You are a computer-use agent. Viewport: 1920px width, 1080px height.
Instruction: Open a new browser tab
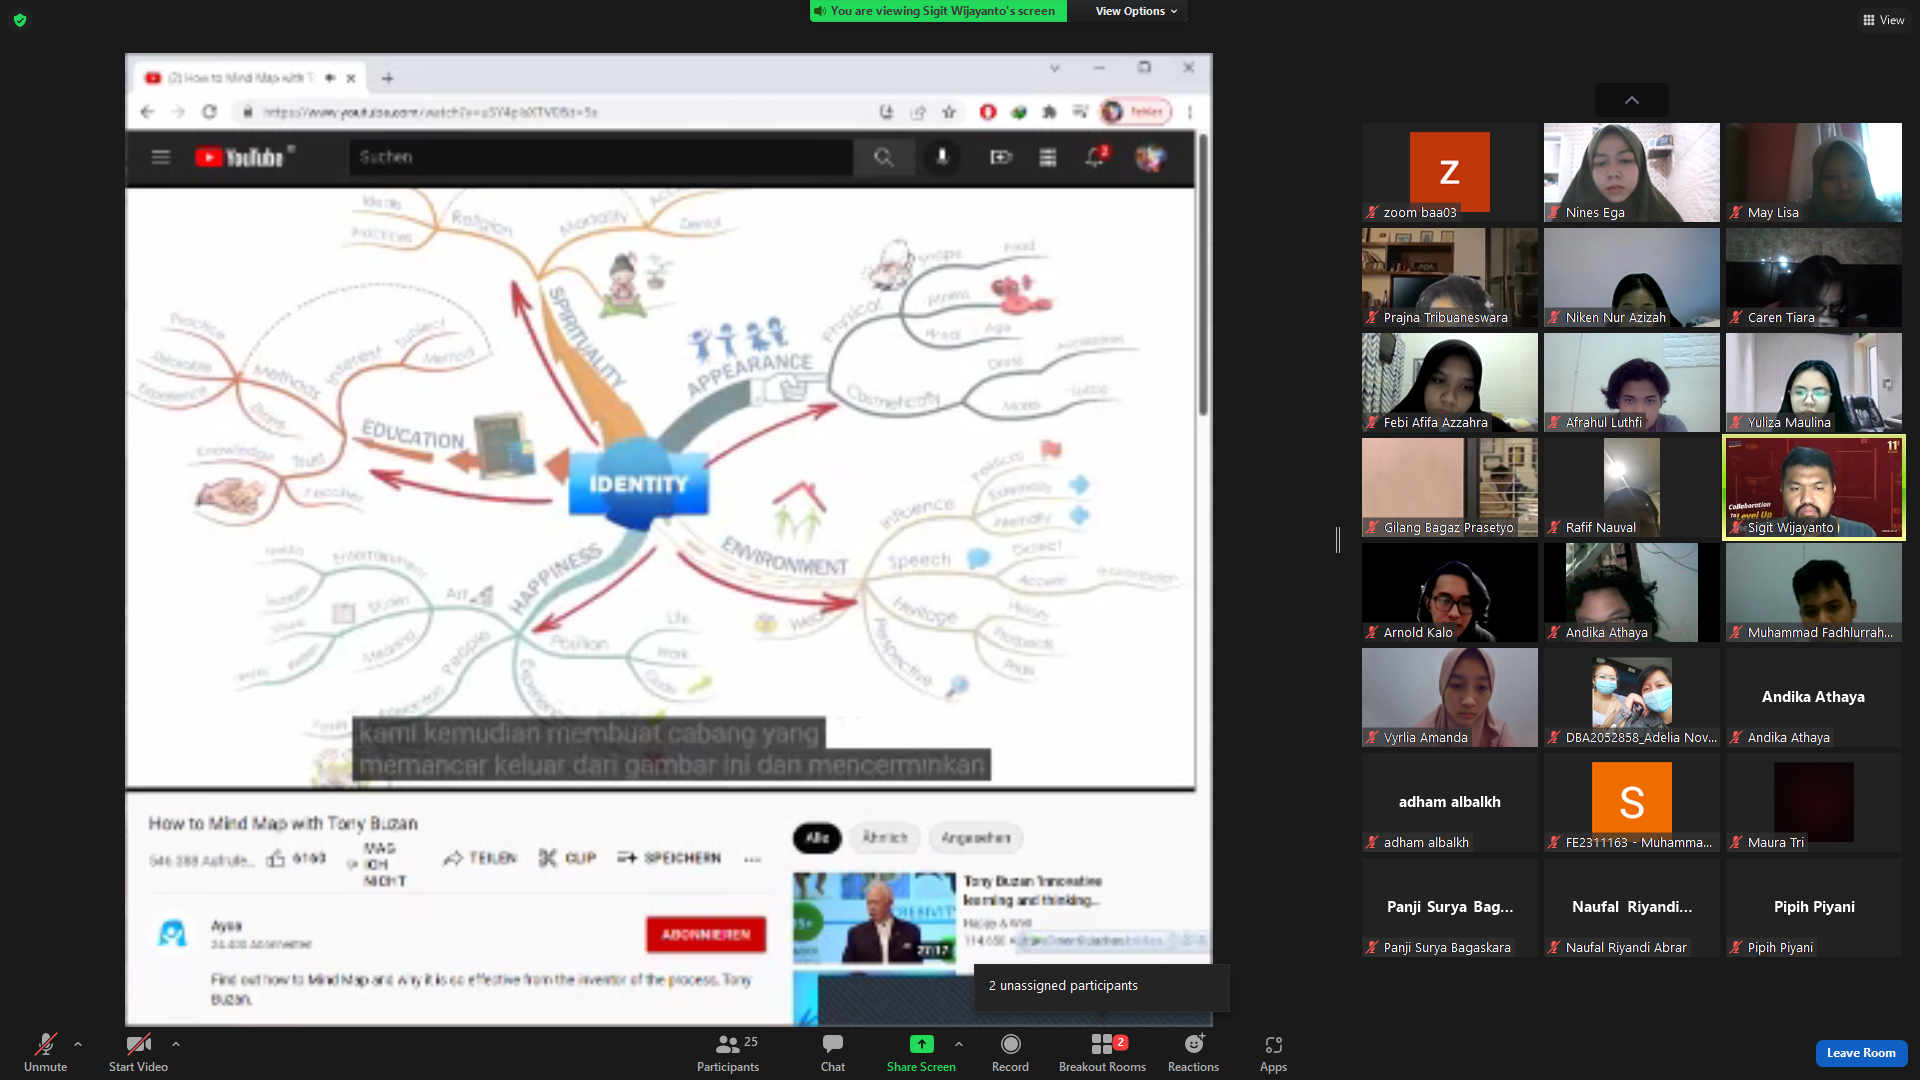coord(388,78)
